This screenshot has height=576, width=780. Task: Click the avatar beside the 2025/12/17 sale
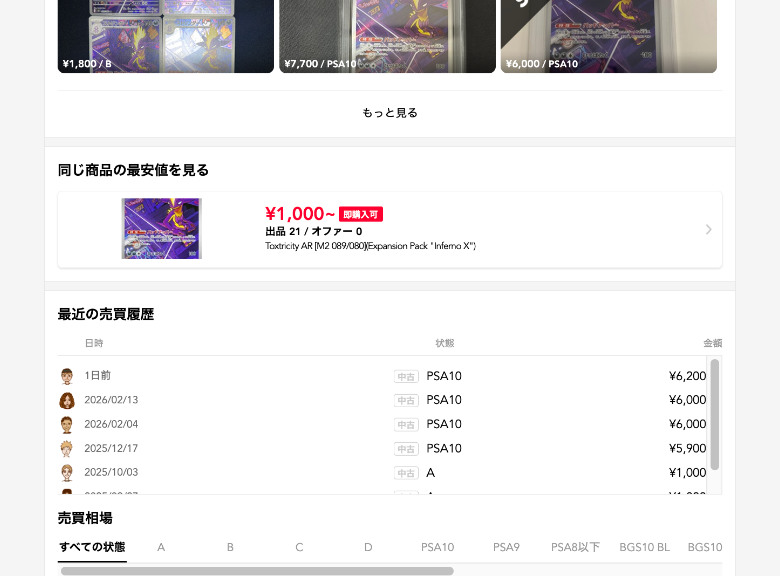67,449
